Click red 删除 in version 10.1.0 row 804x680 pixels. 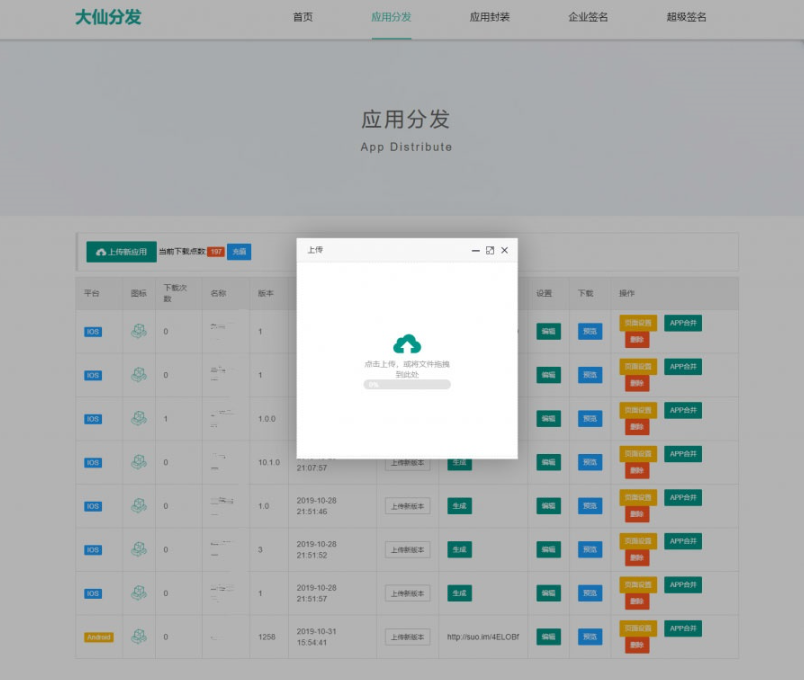pos(637,471)
